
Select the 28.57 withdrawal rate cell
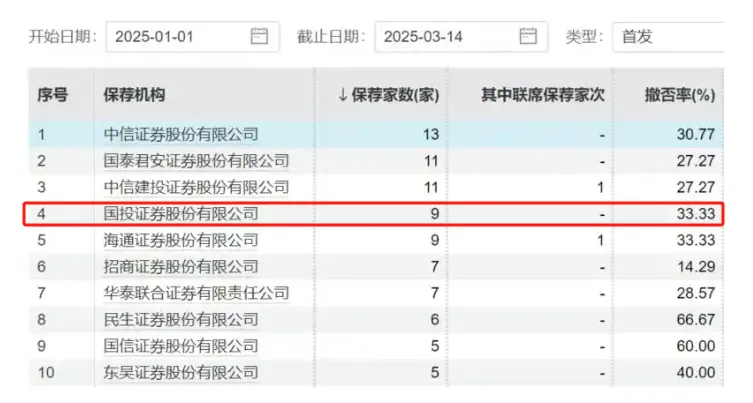pos(696,293)
